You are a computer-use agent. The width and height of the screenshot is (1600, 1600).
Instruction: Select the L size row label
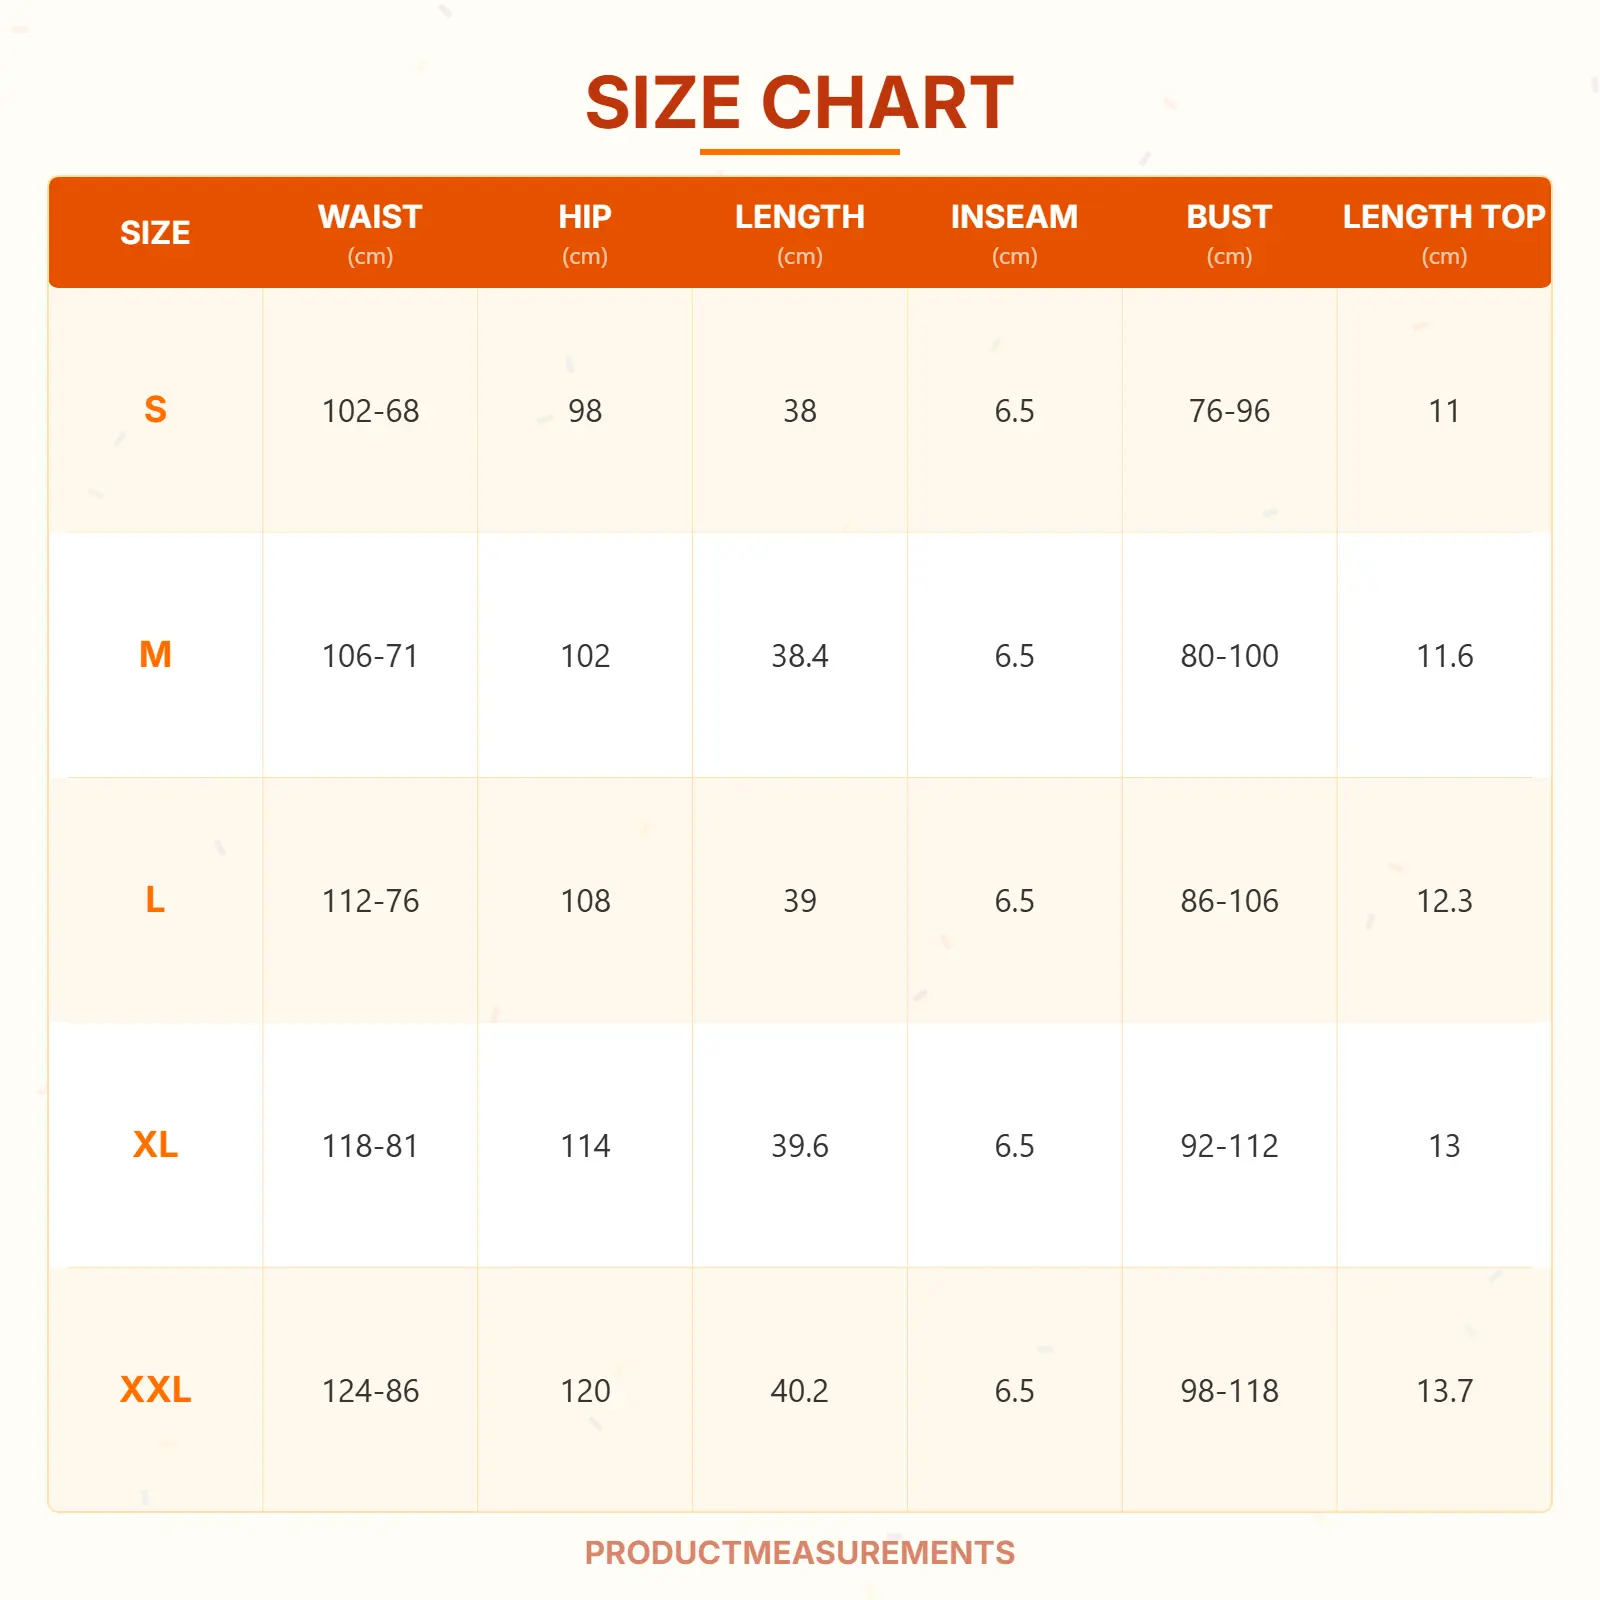(x=155, y=900)
